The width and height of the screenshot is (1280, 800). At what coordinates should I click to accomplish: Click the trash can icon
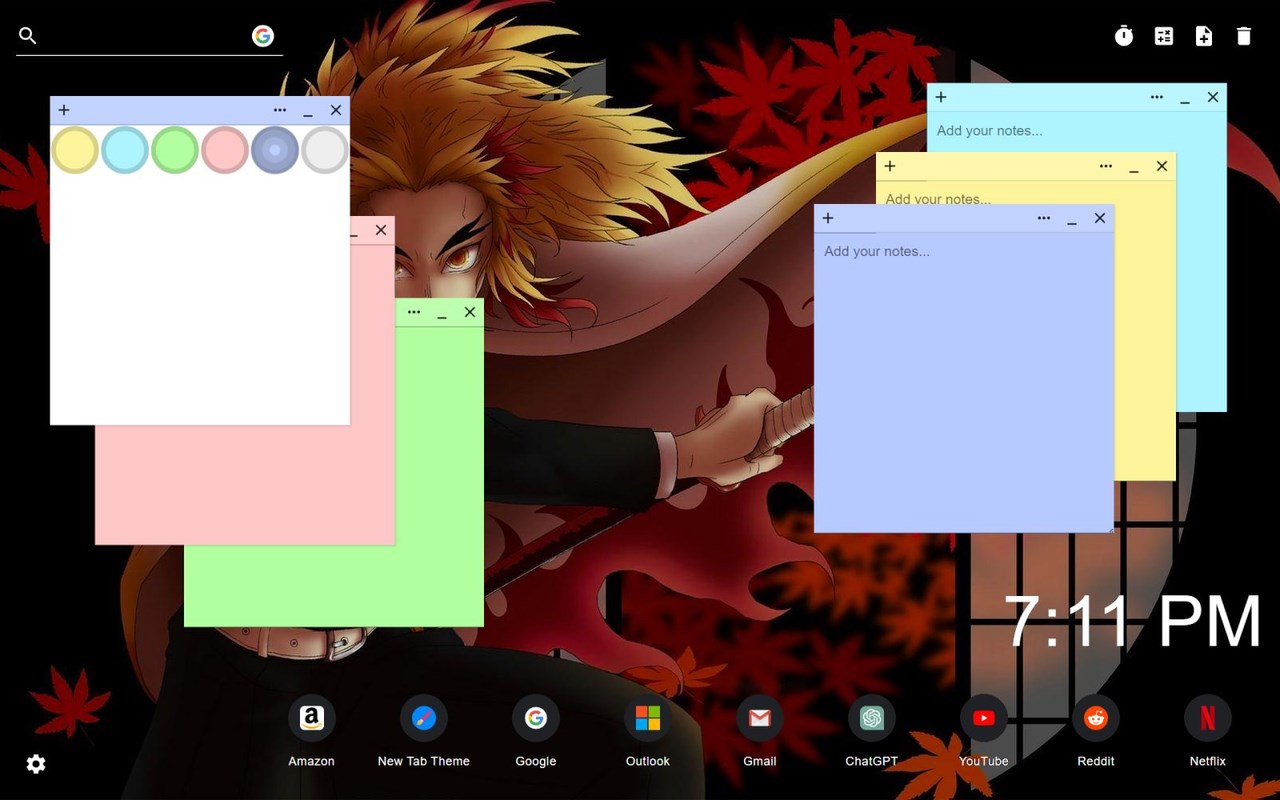[x=1244, y=36]
